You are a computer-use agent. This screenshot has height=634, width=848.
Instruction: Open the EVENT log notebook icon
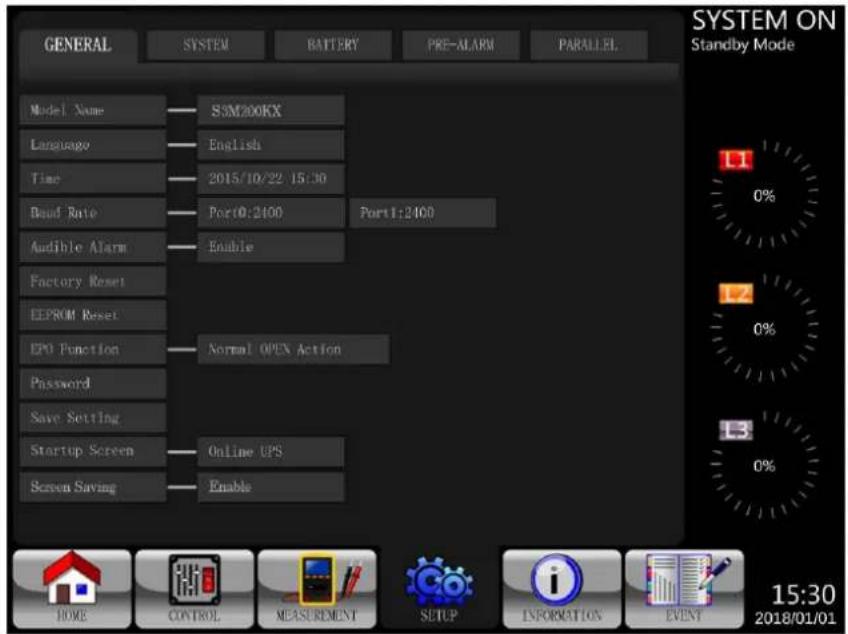pyautogui.click(x=685, y=589)
